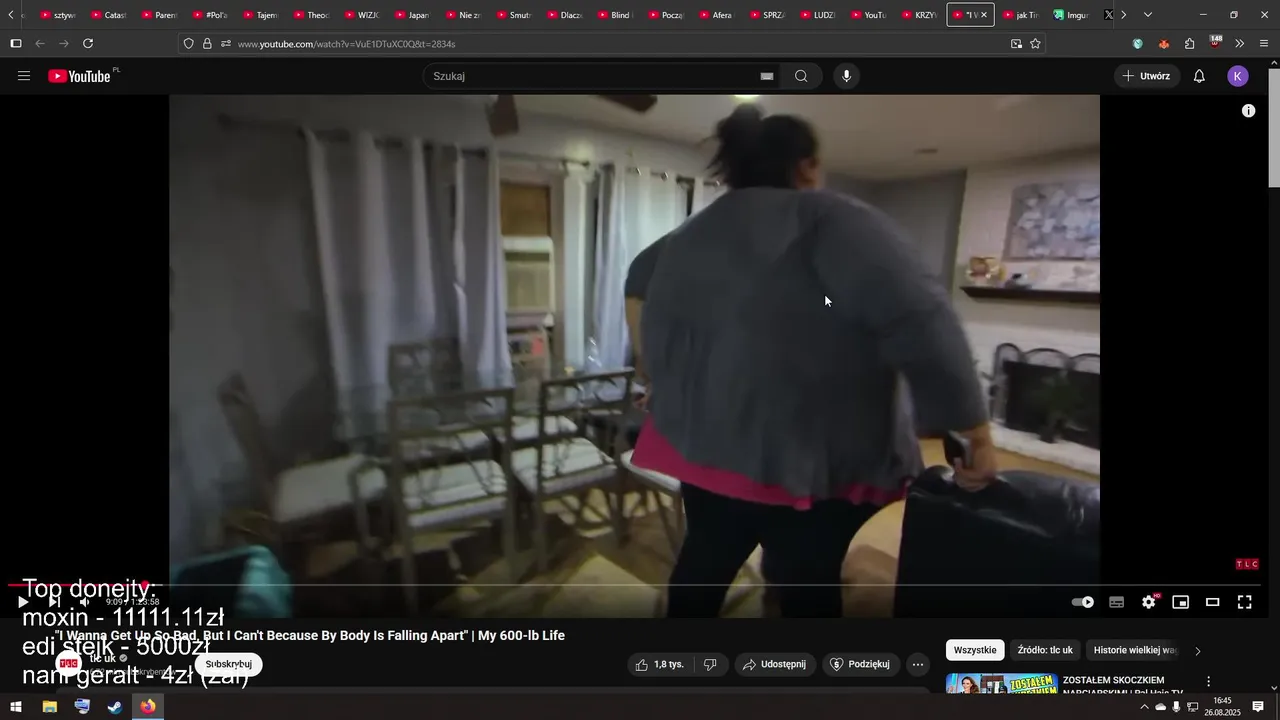The height and width of the screenshot is (720, 1280).
Task: Toggle autoplay switch in player
Action: 1083,602
